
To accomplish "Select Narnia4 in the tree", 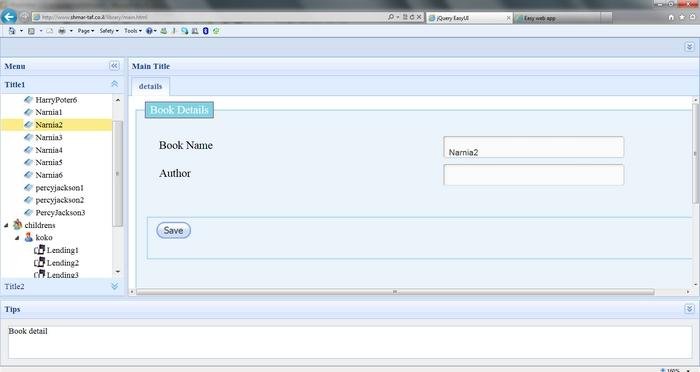I will tap(49, 150).
